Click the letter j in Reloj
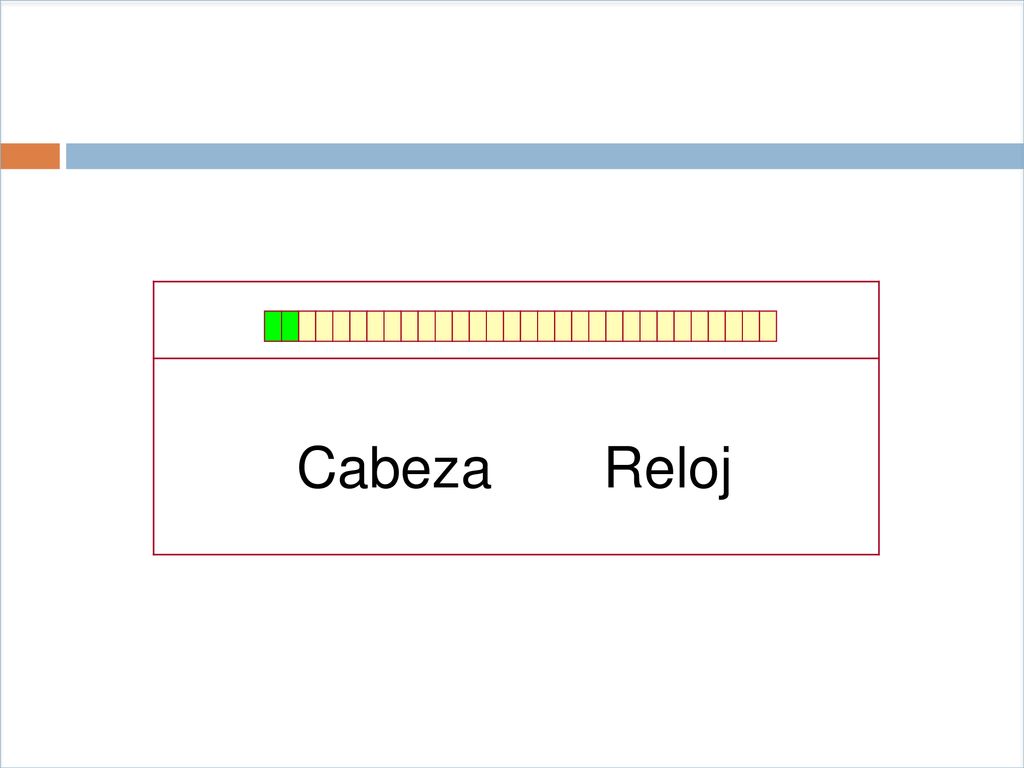The height and width of the screenshot is (768, 1024). [724, 472]
